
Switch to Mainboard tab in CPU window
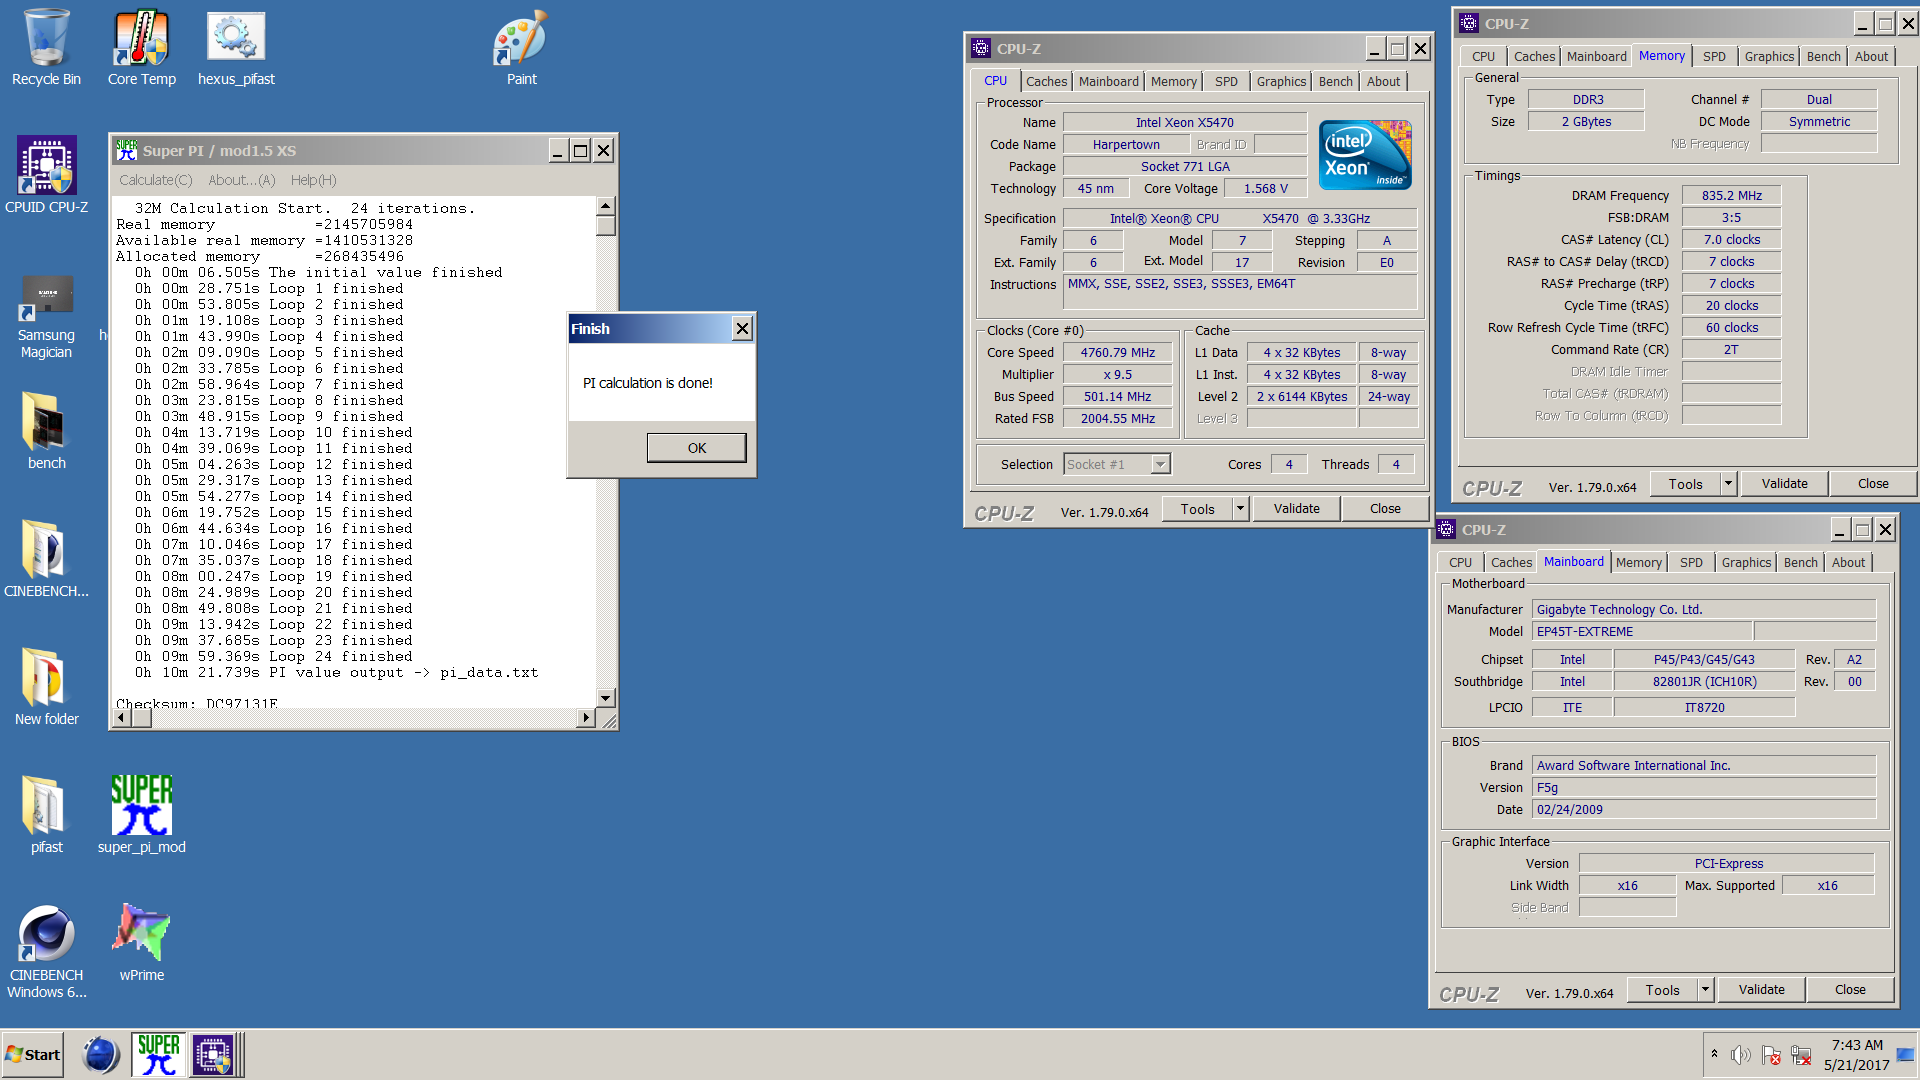[1108, 81]
